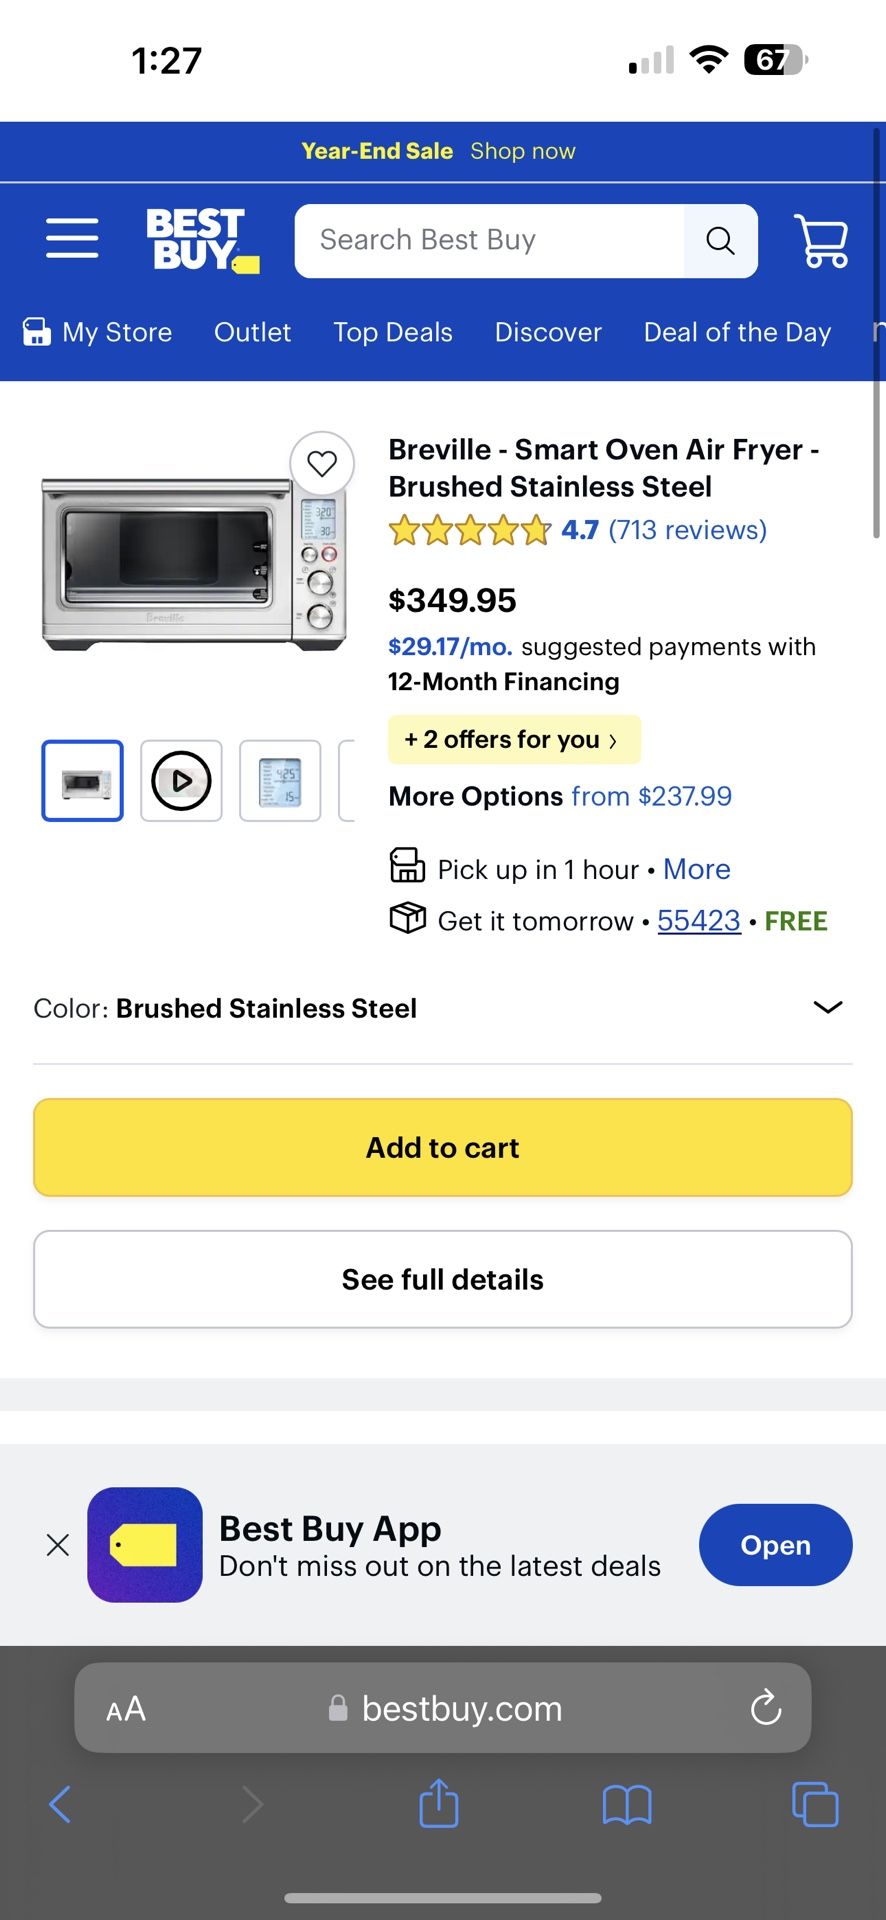Reload the page in Safari
Image resolution: width=886 pixels, height=1920 pixels.
[x=766, y=1708]
